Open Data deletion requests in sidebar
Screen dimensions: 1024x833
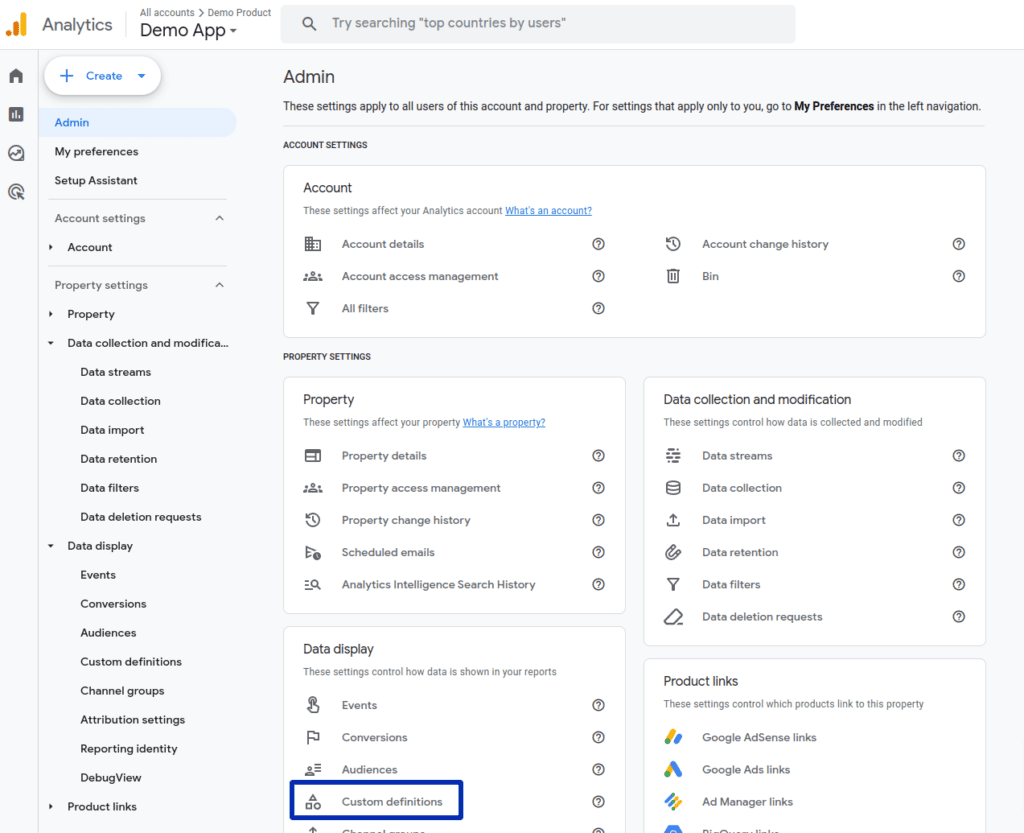[x=140, y=517]
